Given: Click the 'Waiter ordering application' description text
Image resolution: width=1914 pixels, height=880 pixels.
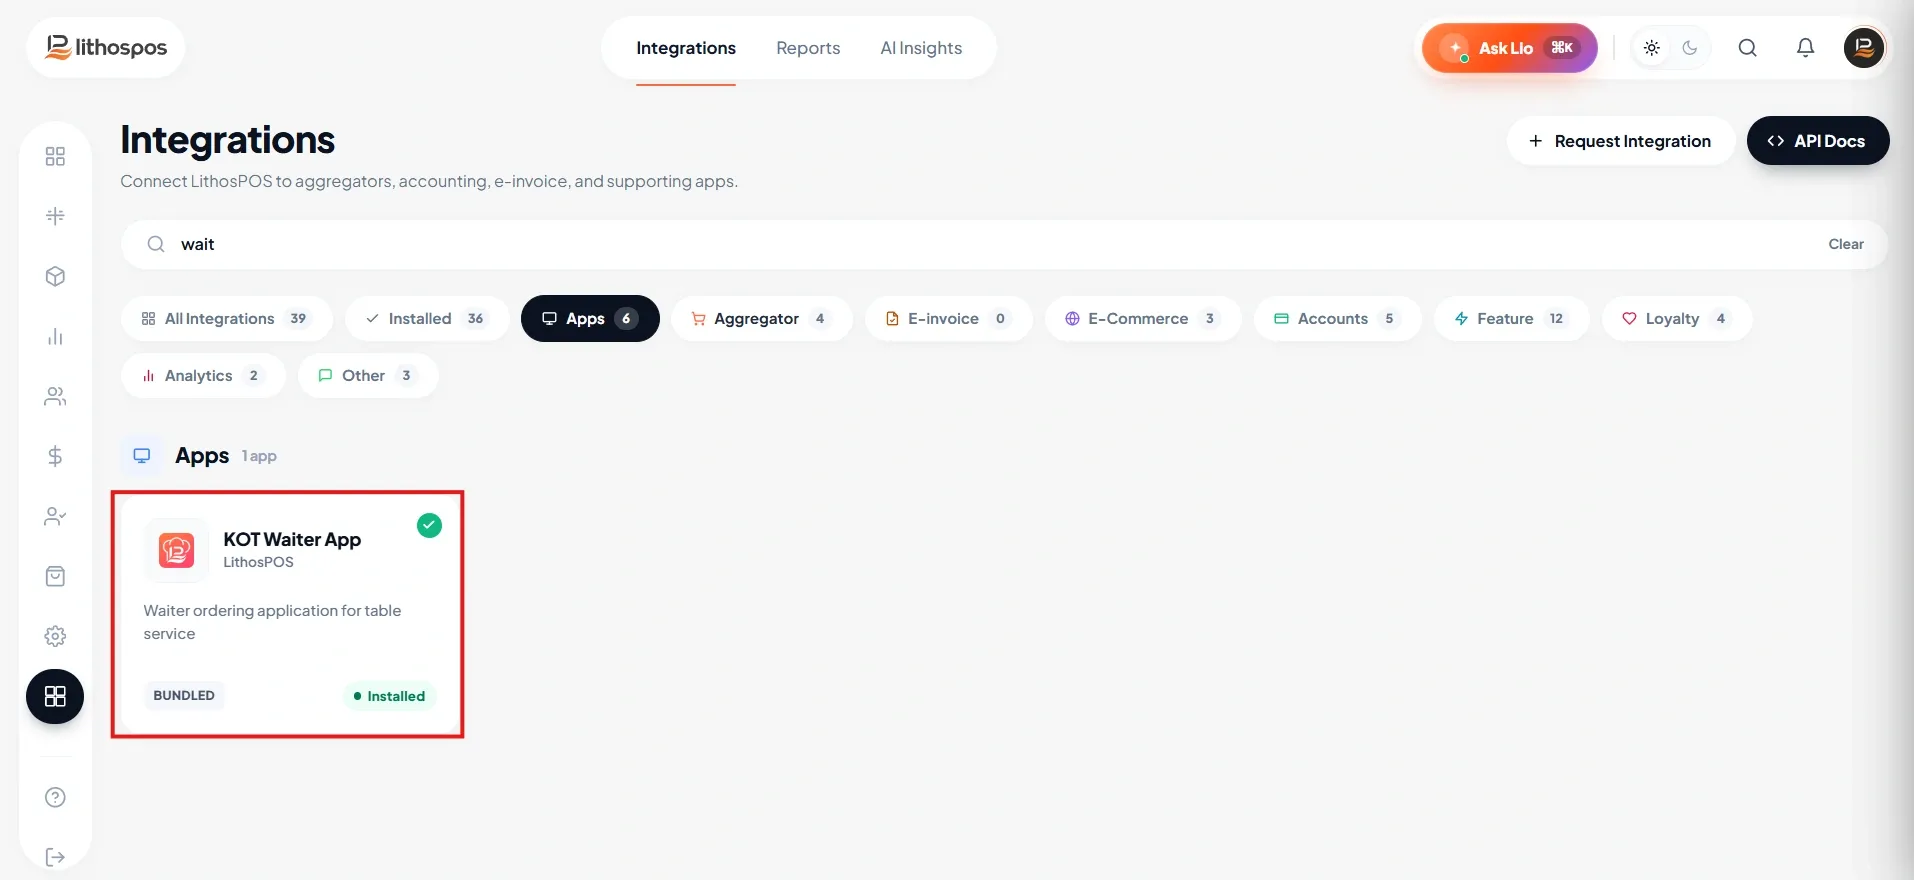Looking at the screenshot, I should coord(272,622).
